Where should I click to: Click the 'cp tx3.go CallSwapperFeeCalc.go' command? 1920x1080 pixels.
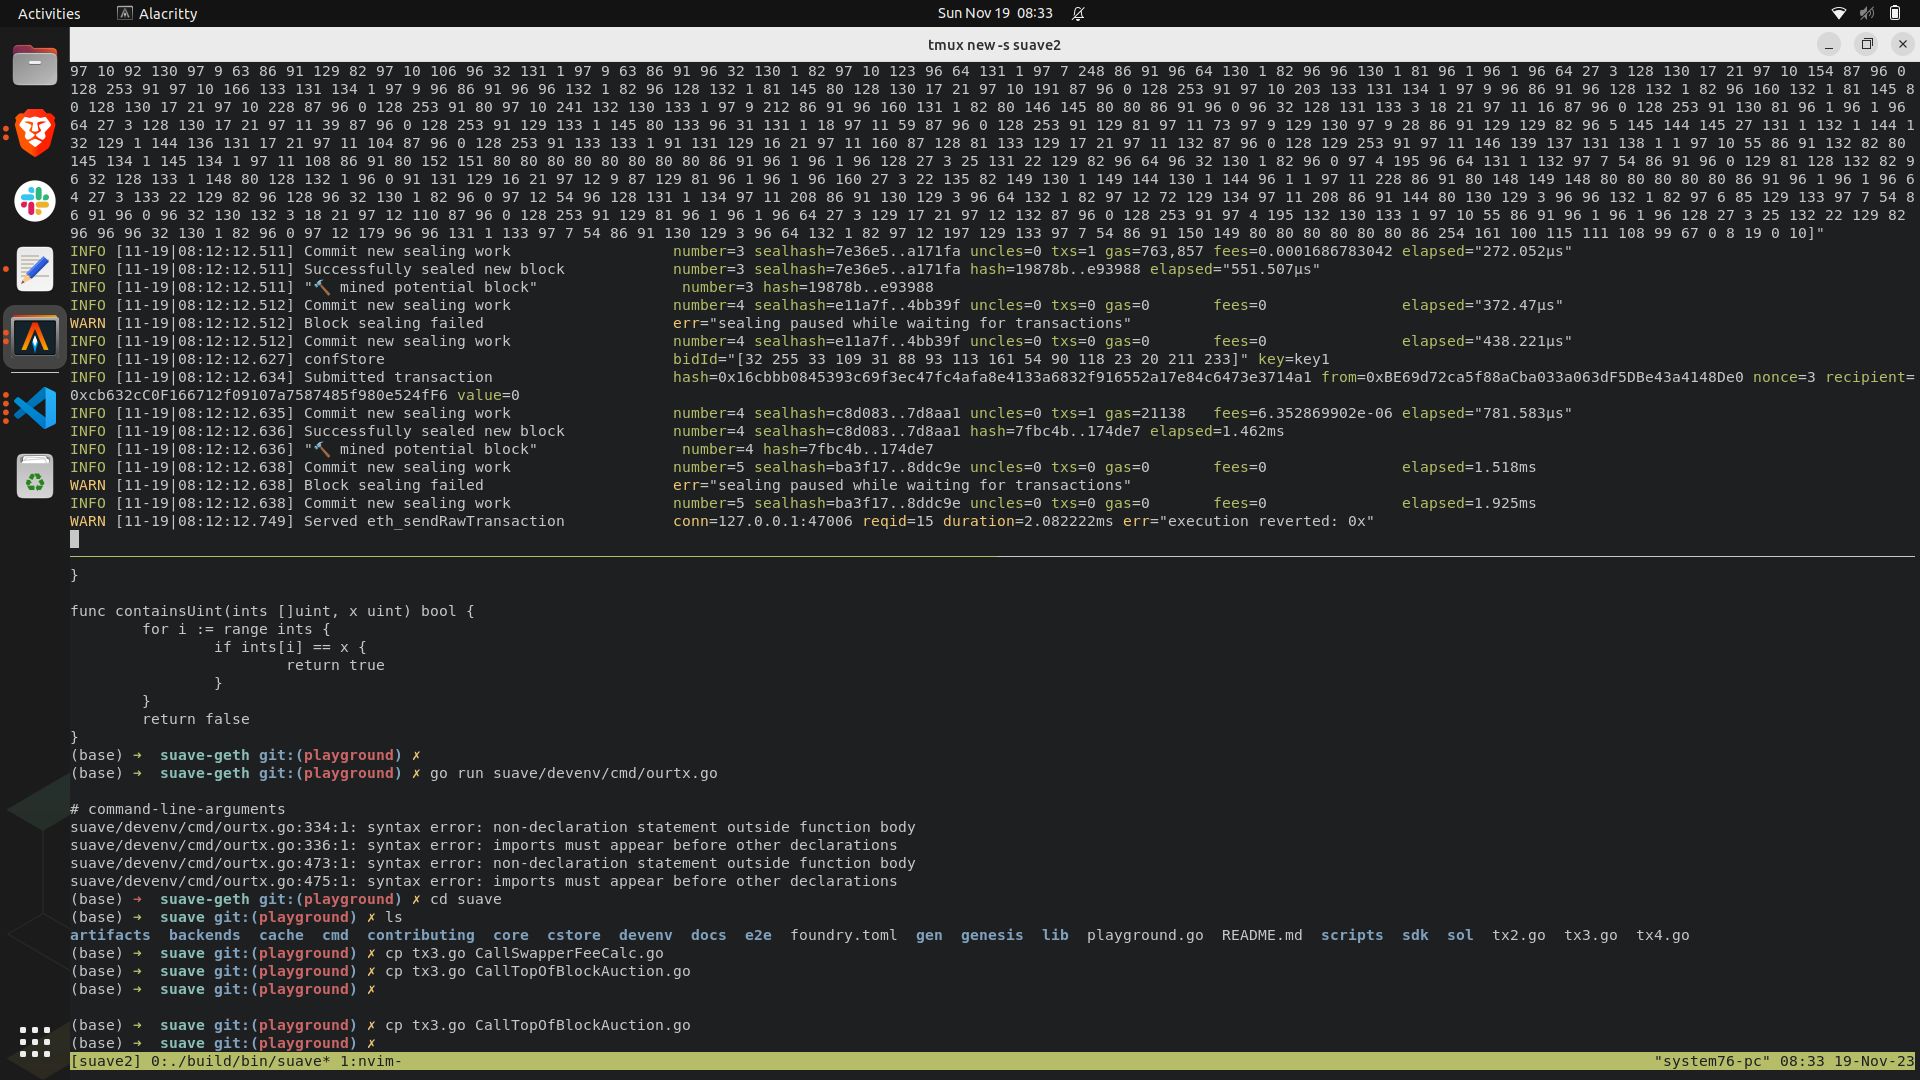[x=524, y=953]
